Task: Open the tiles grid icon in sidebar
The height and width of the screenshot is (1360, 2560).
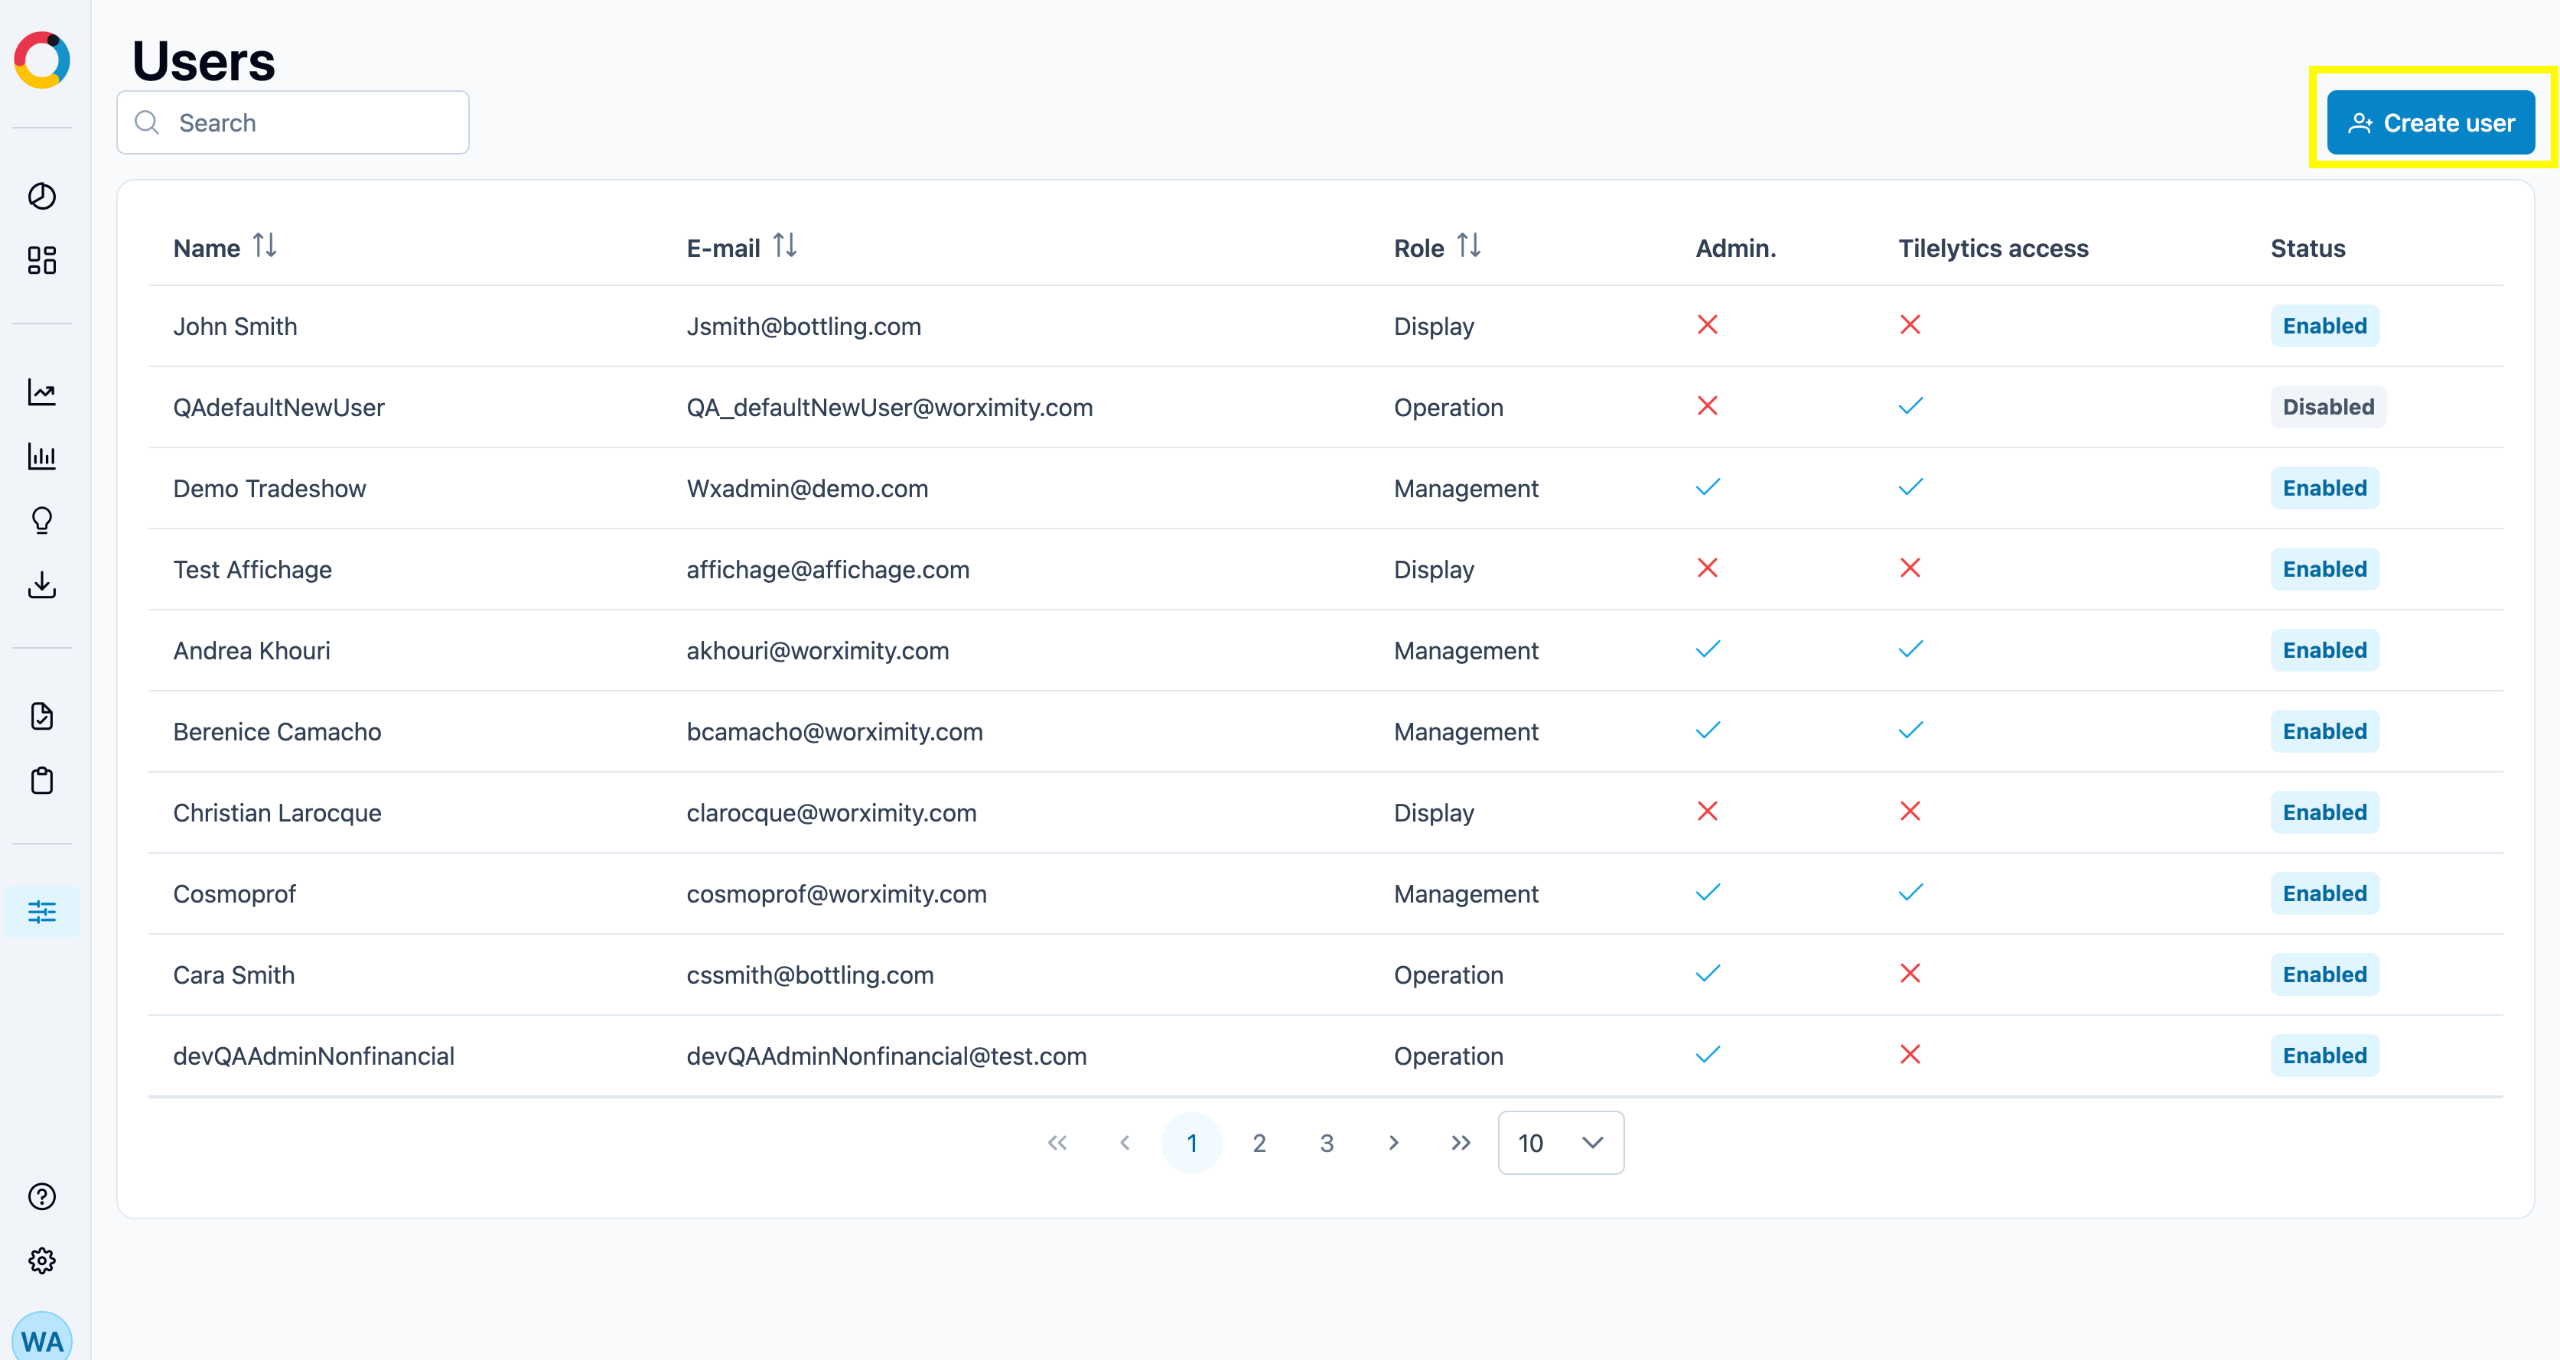Action: click(41, 261)
